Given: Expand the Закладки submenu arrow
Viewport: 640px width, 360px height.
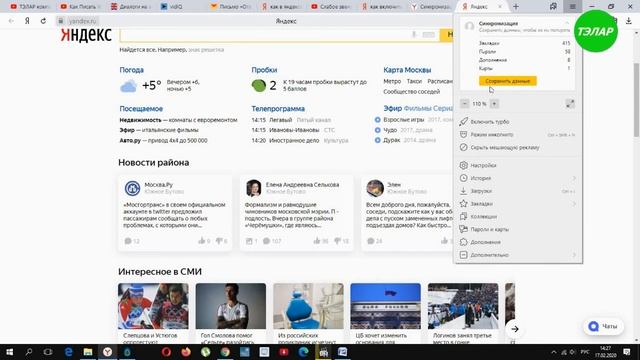Looking at the screenshot, I should pyautogui.click(x=573, y=204).
